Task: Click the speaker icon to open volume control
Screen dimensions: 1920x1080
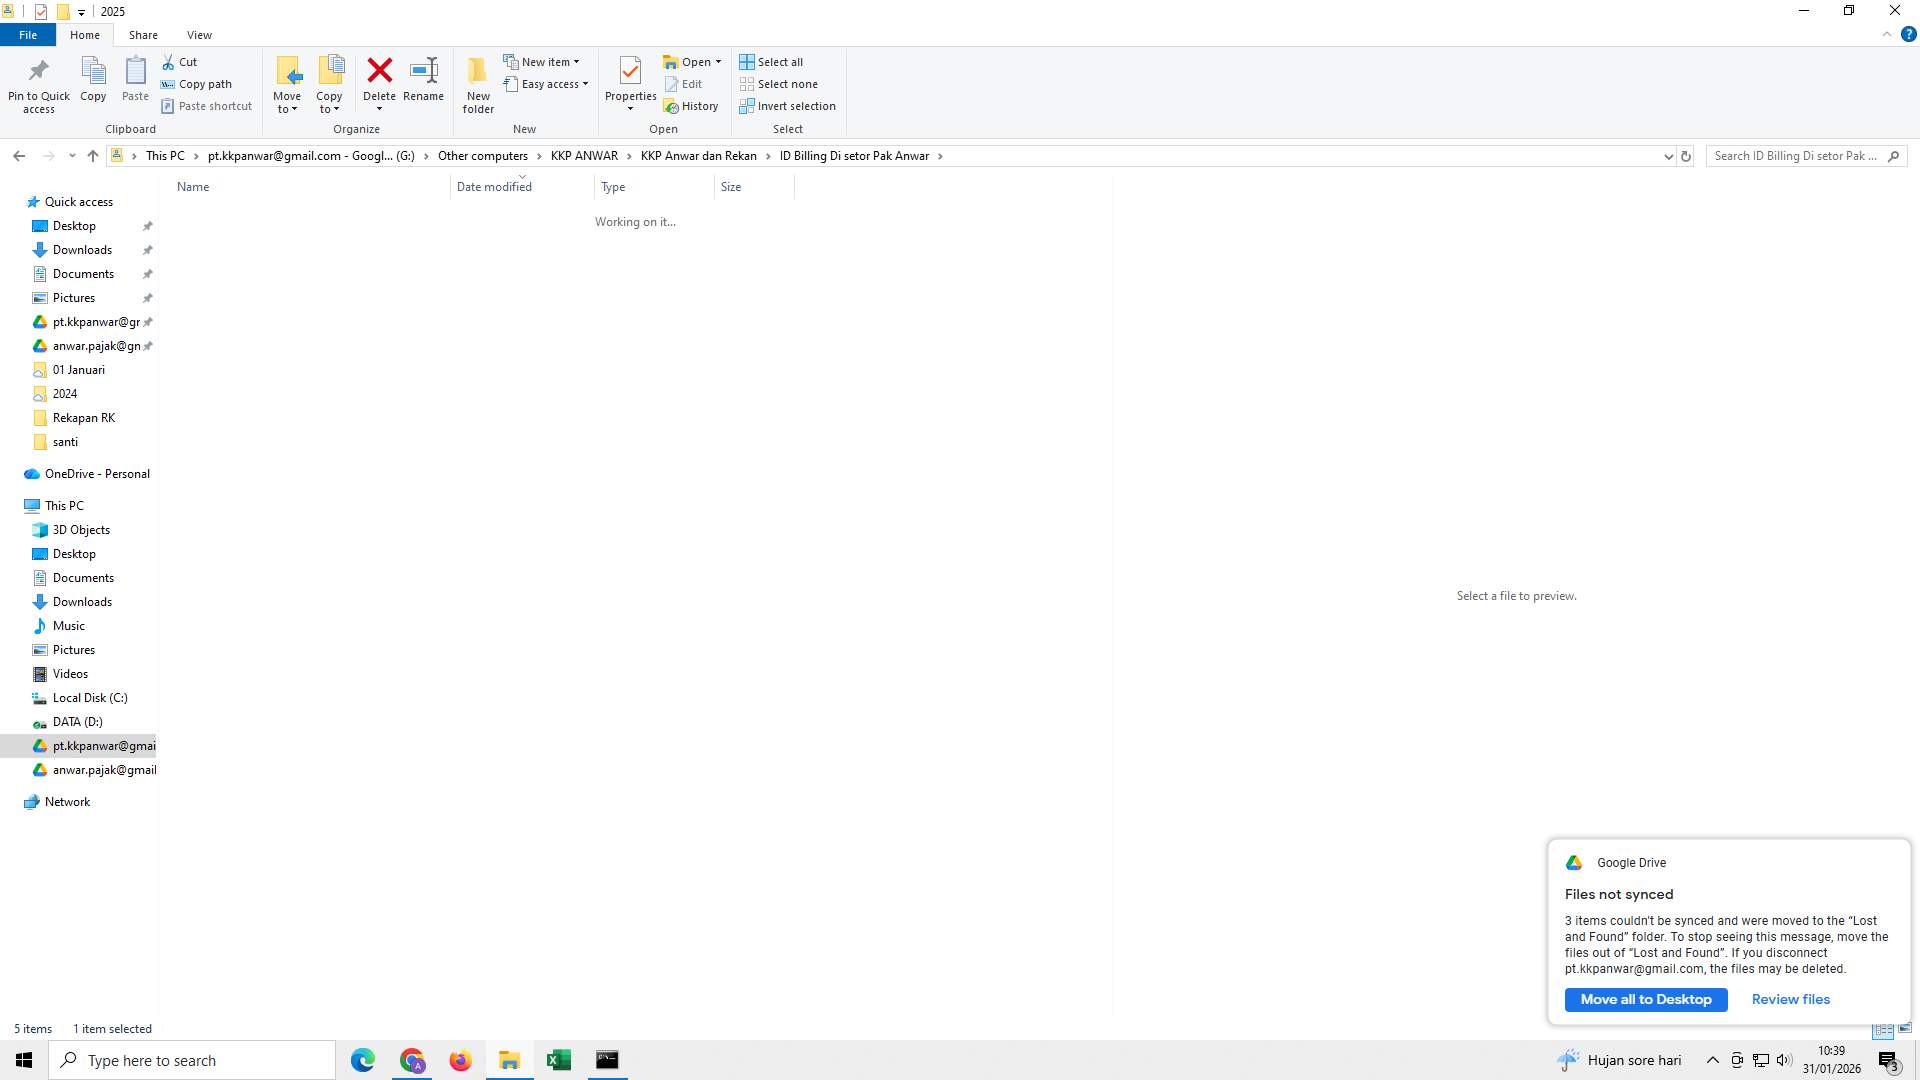Action: tap(1784, 1060)
